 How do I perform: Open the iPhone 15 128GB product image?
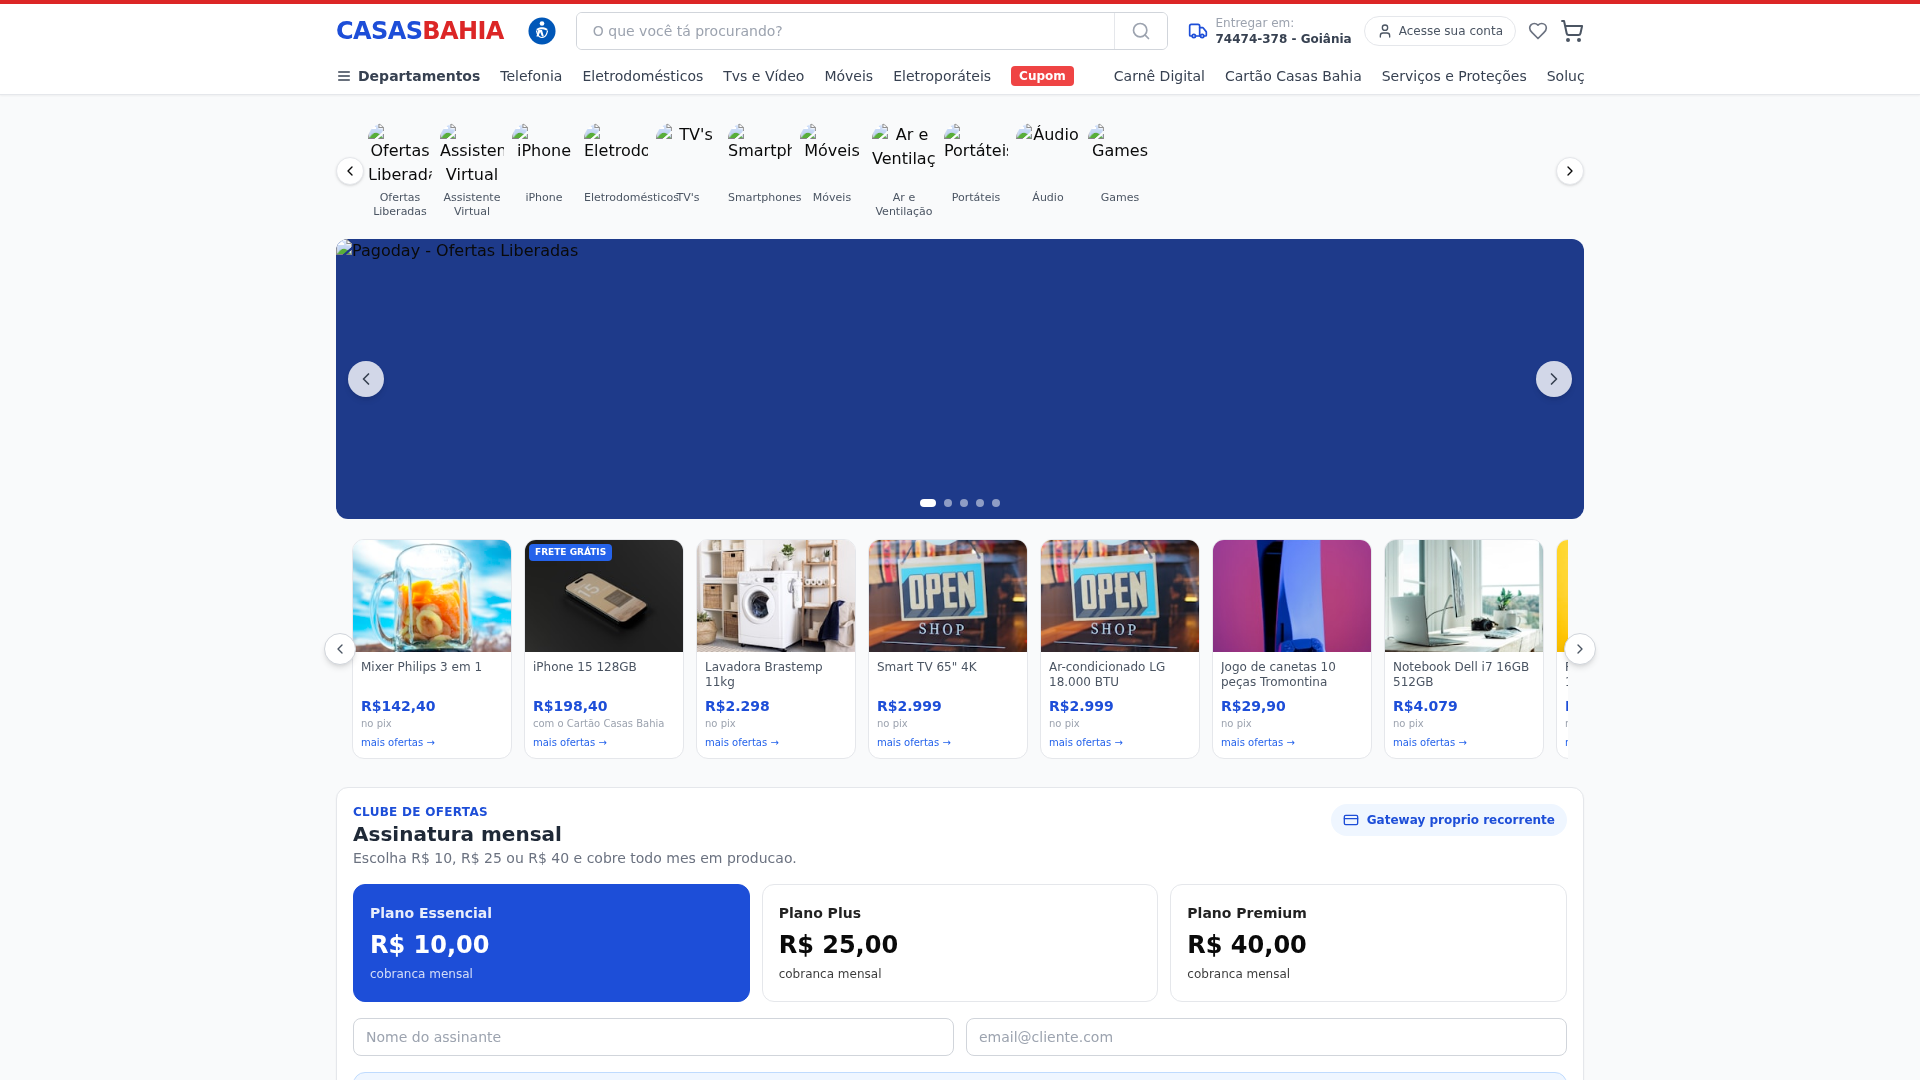[604, 596]
